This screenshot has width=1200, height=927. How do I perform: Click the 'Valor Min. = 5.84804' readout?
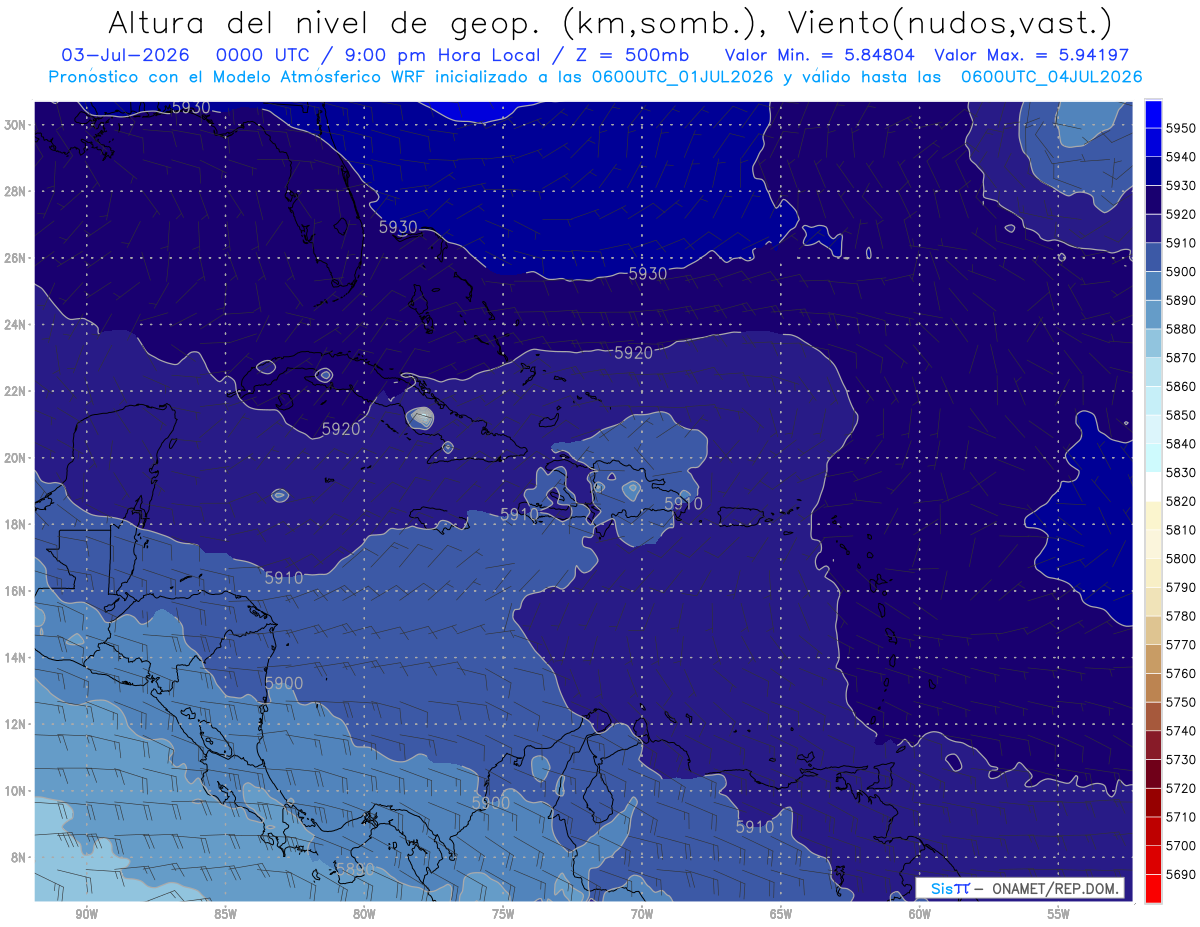[x=819, y=55]
